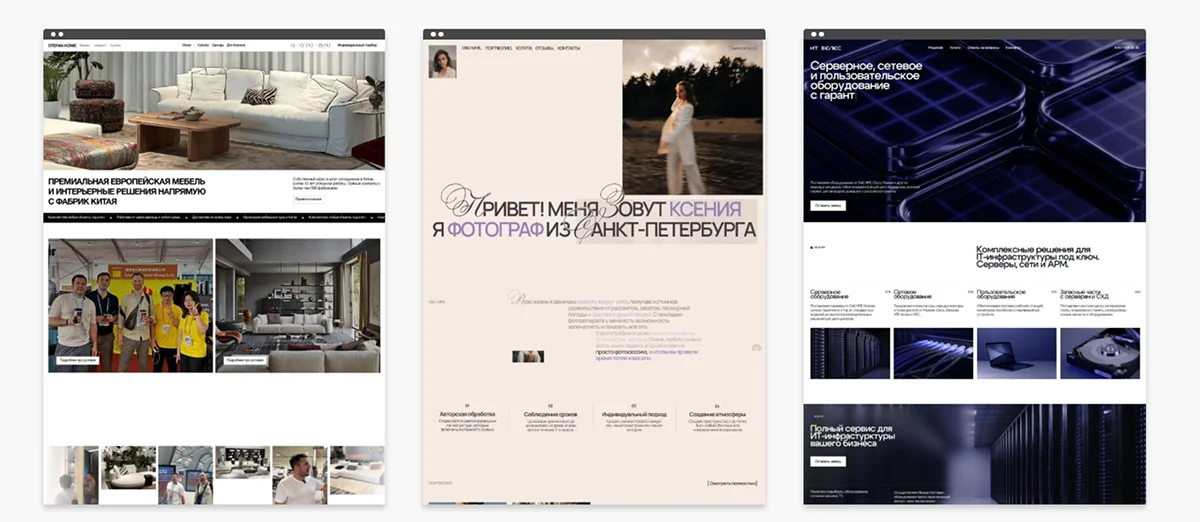Click 'Подробнее о туре' button on team photo
The width and height of the screenshot is (1200, 522).
click(75, 359)
